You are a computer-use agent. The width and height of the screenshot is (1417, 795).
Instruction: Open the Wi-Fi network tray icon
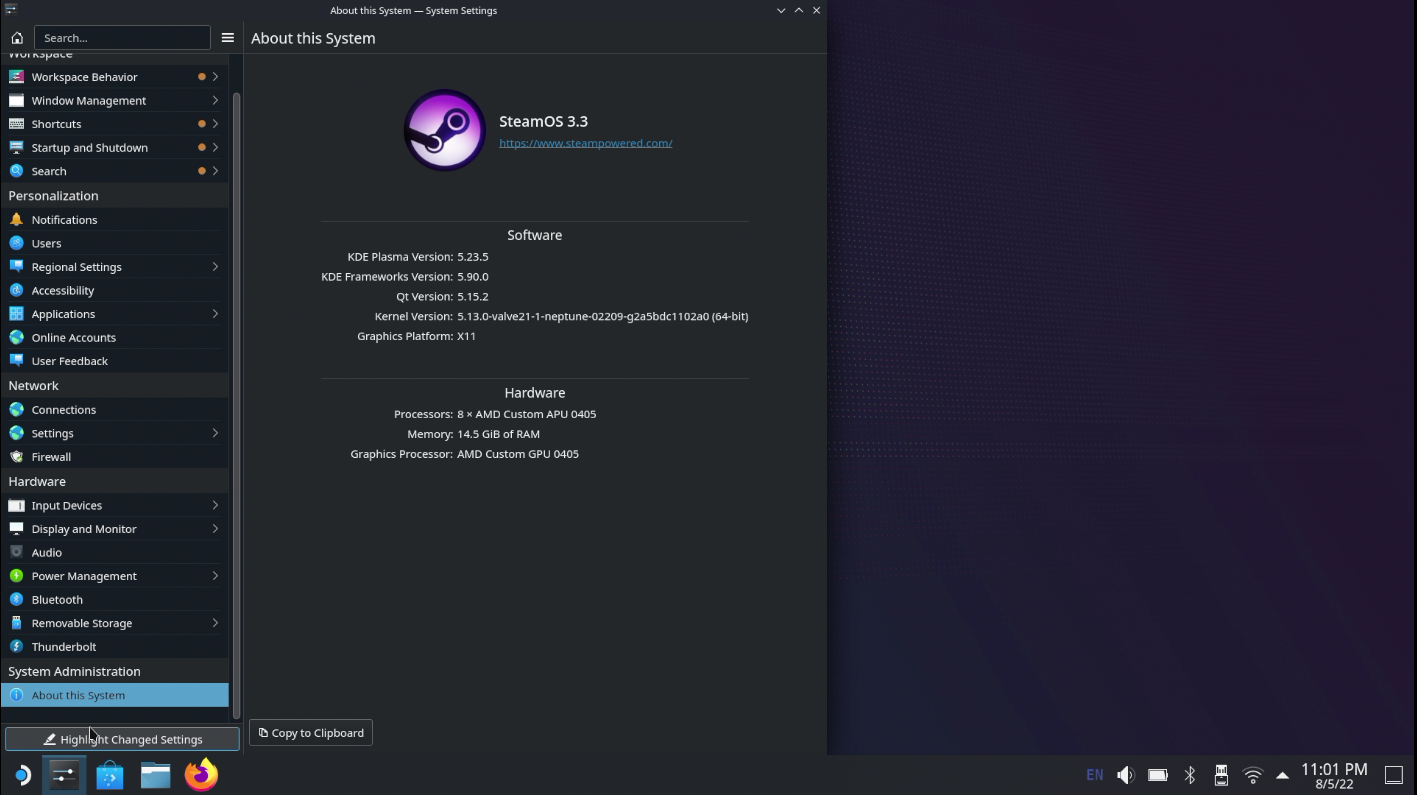(x=1253, y=775)
